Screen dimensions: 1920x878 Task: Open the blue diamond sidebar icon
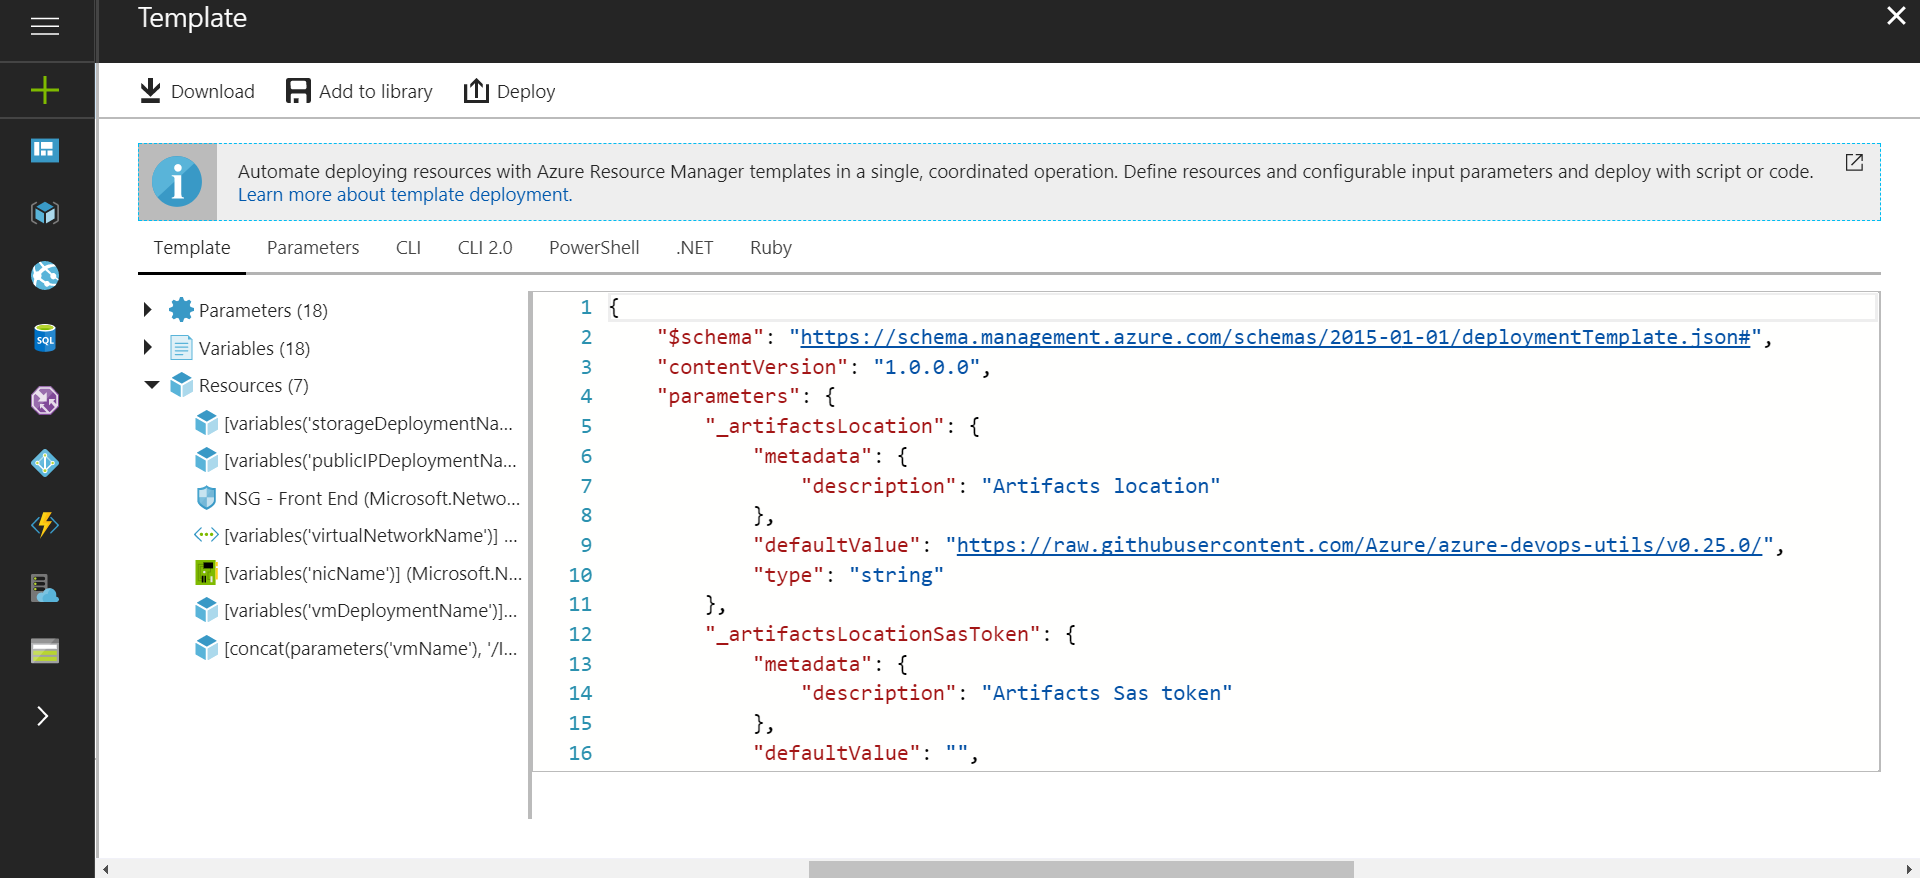45,463
